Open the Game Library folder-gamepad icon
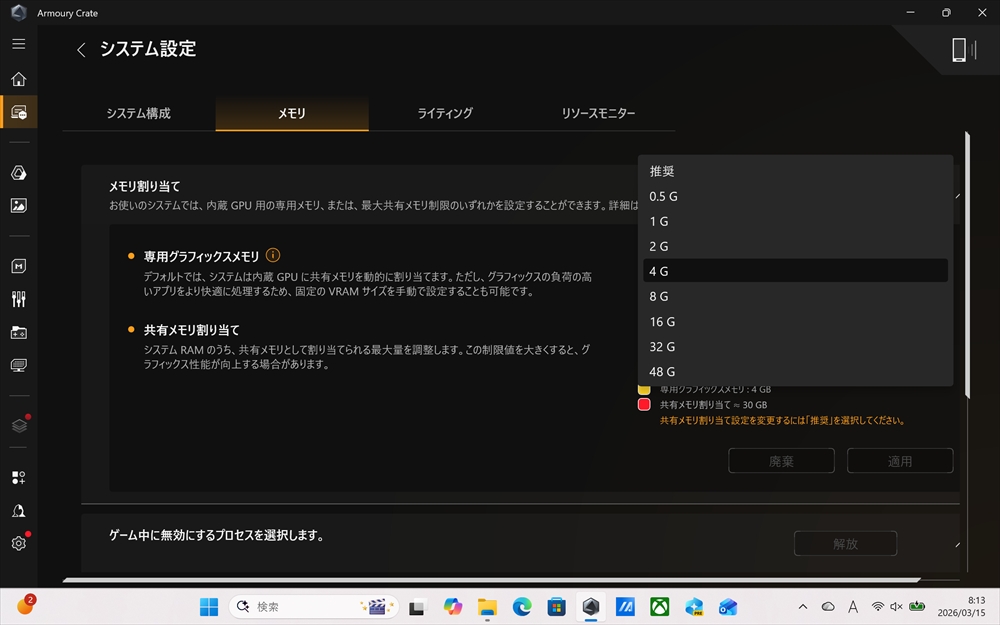This screenshot has height=625, width=1000. pyautogui.click(x=18, y=332)
